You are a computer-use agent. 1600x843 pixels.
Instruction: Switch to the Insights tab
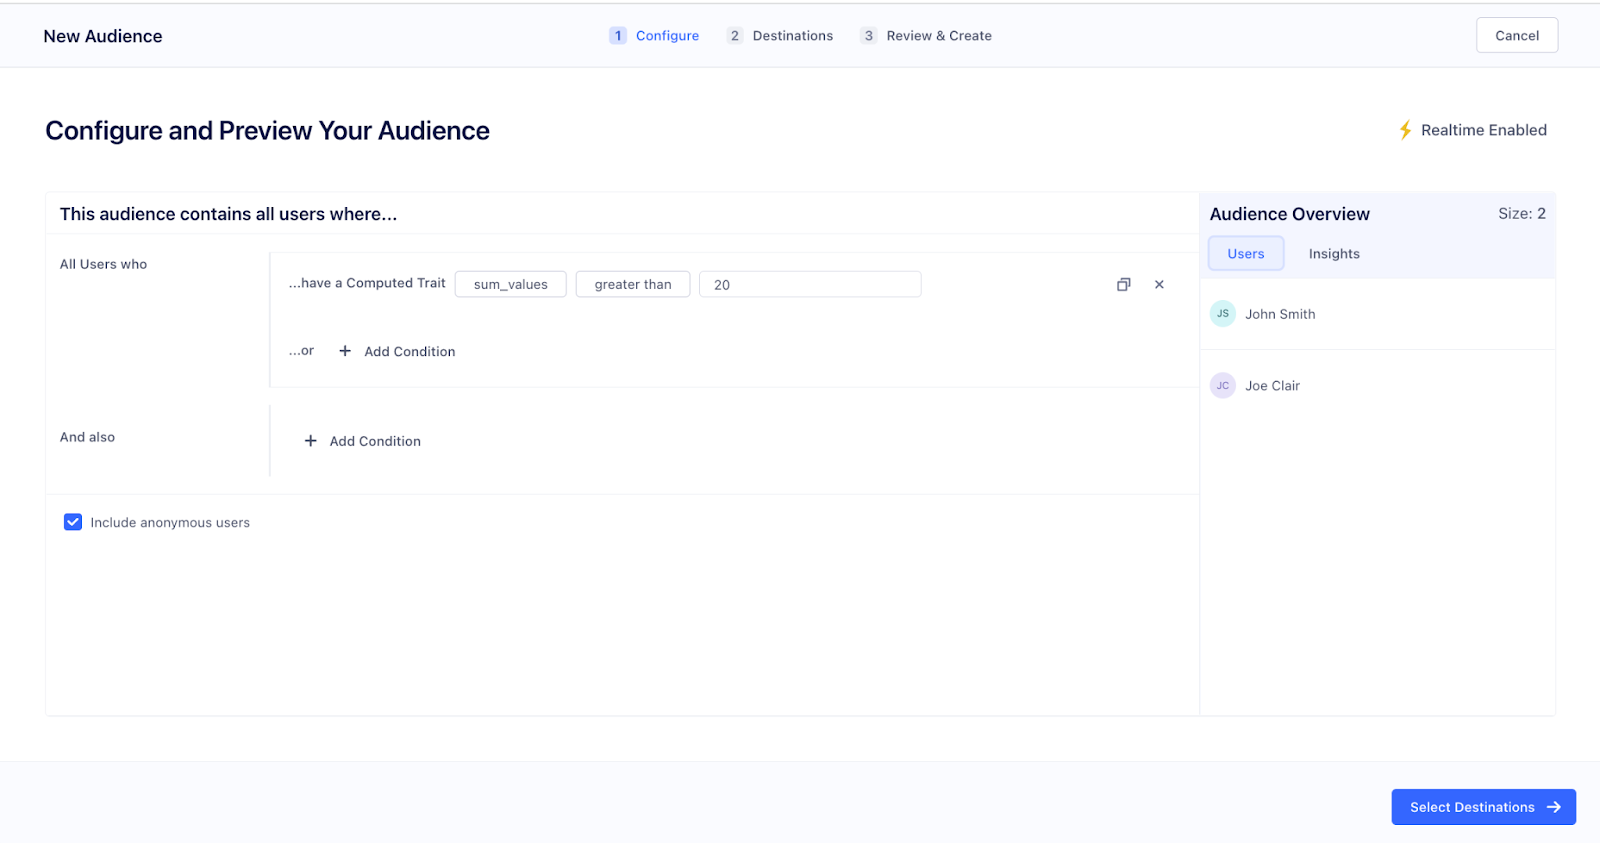click(x=1333, y=254)
